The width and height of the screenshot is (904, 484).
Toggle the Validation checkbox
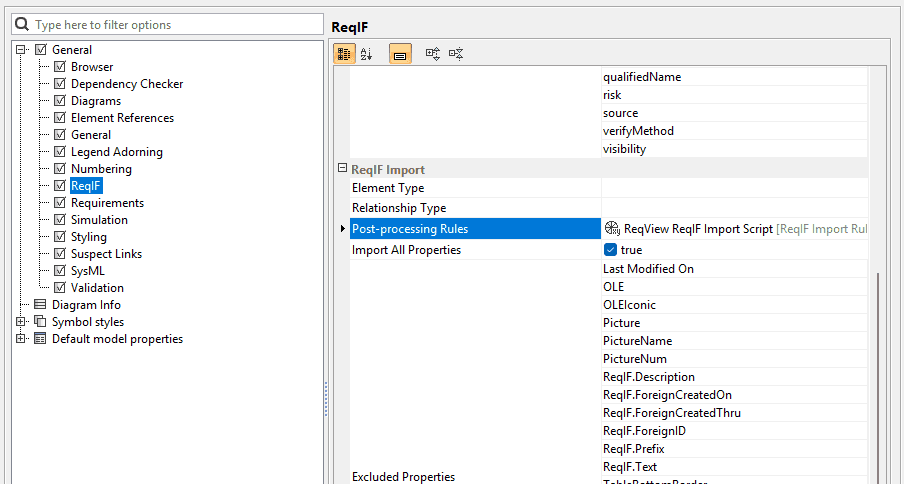[x=59, y=288]
